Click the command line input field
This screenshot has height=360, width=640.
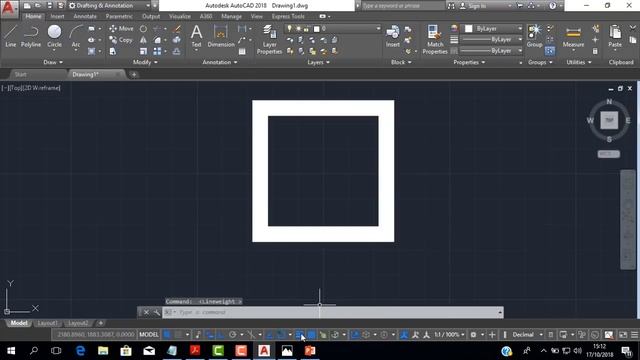tap(333, 312)
